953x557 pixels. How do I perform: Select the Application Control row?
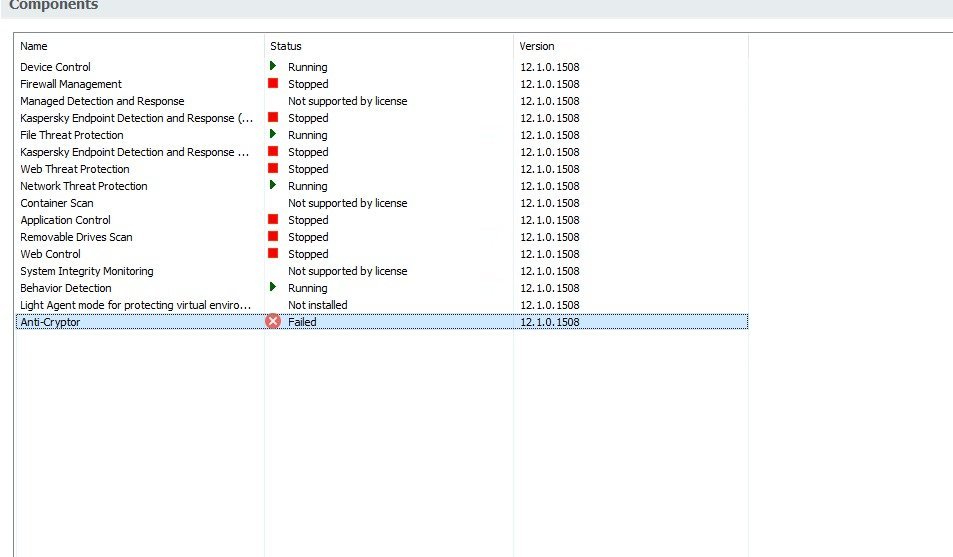coord(382,220)
